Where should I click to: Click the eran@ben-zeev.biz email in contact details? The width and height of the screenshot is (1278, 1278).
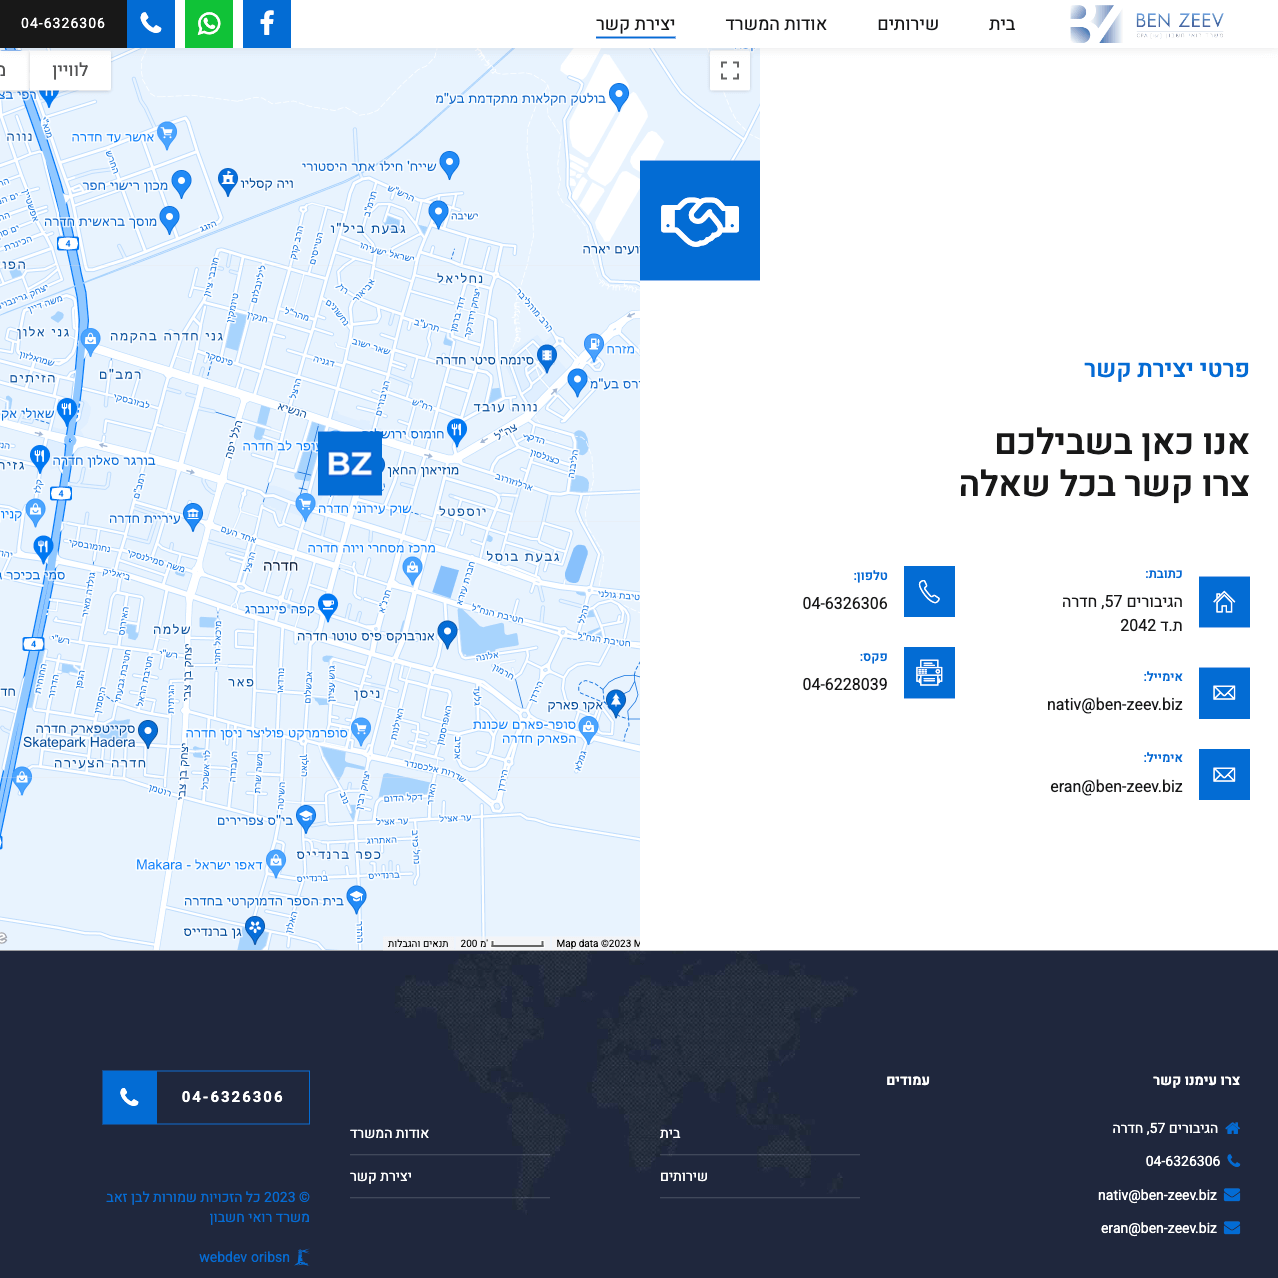point(1116,787)
